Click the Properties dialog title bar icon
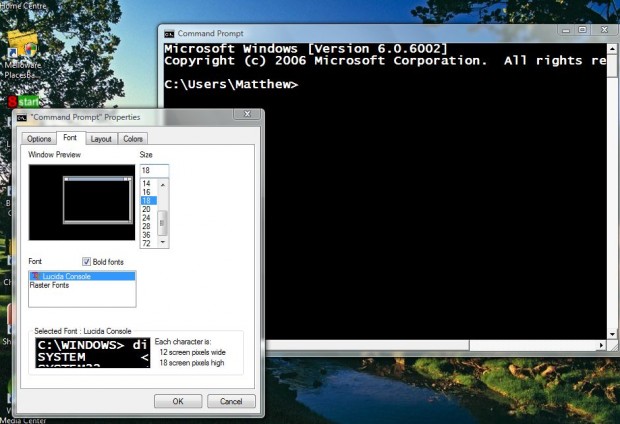Image resolution: width=620 pixels, height=424 pixels. [22, 117]
